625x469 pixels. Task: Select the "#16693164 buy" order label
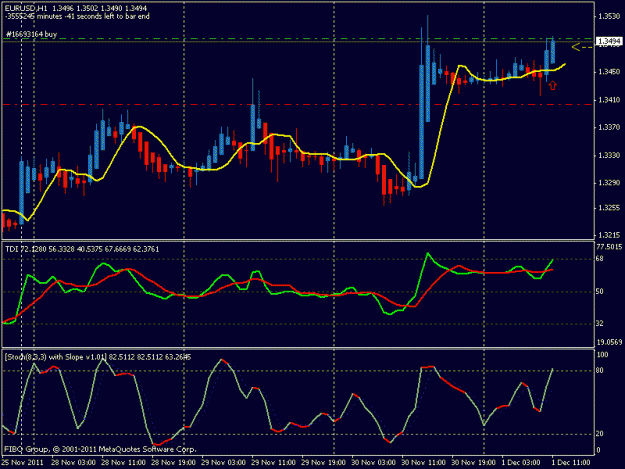click(31, 35)
